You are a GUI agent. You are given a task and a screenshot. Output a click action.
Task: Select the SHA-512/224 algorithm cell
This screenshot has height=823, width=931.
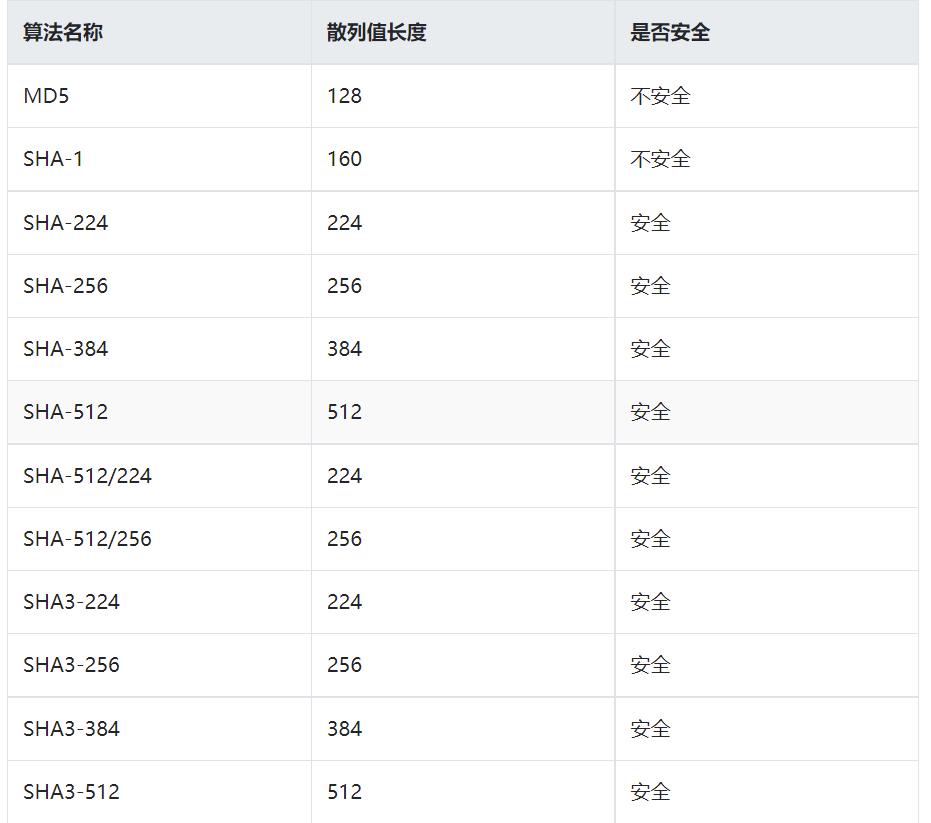pos(88,476)
